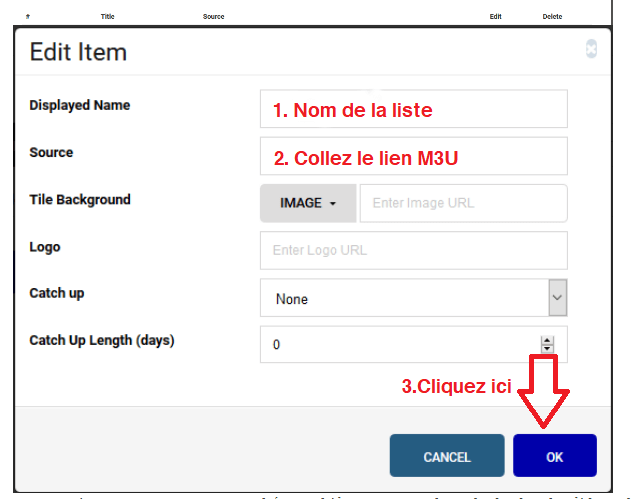632x499 pixels.
Task: Focus the Source M3U link field
Action: 413,157
